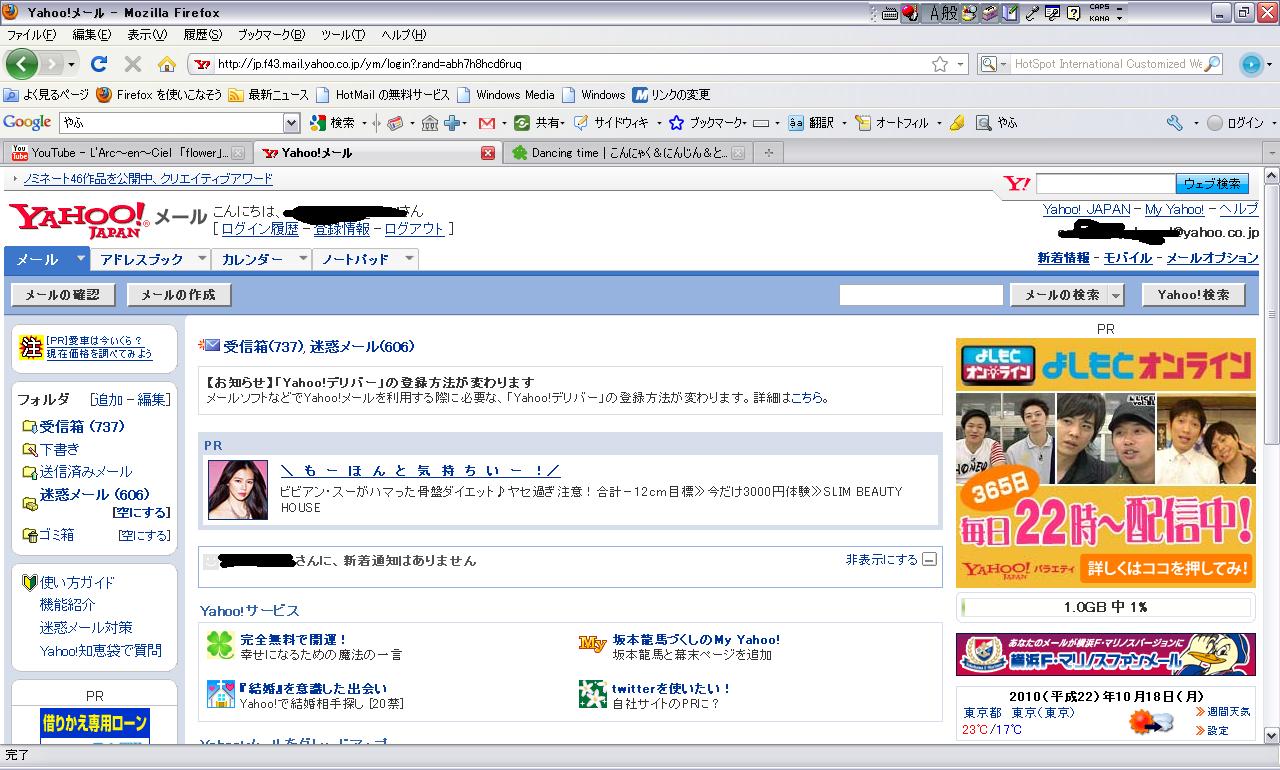
Task: Click the Yahoo!検索 button
Action: (x=1194, y=295)
